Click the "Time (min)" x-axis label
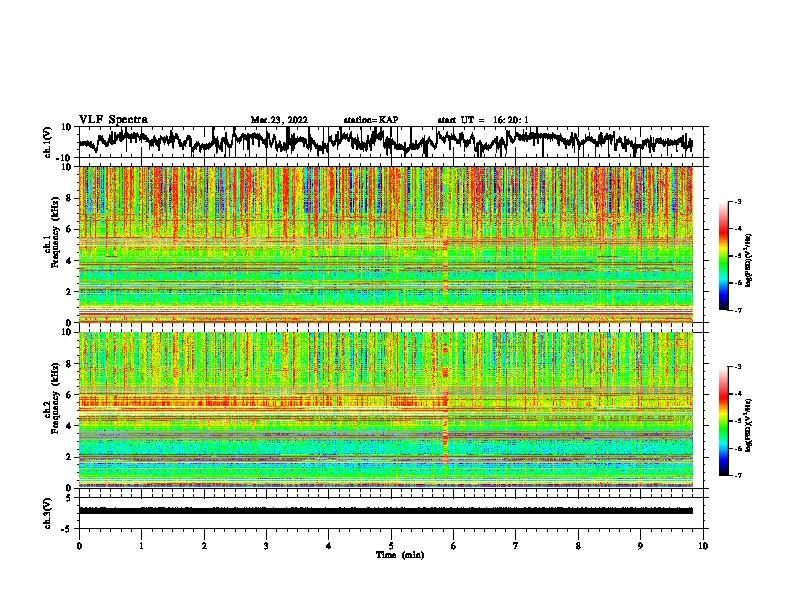 coord(400,555)
